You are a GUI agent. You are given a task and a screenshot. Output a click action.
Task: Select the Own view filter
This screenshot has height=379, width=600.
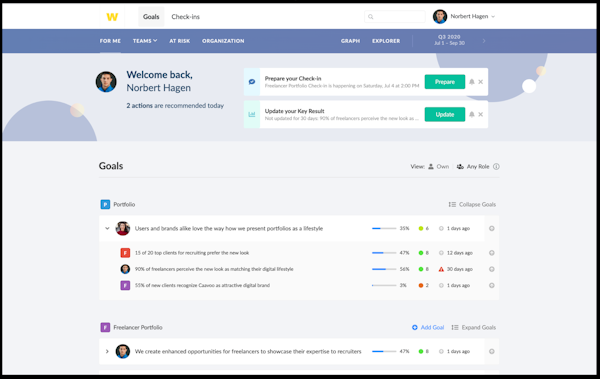(439, 167)
